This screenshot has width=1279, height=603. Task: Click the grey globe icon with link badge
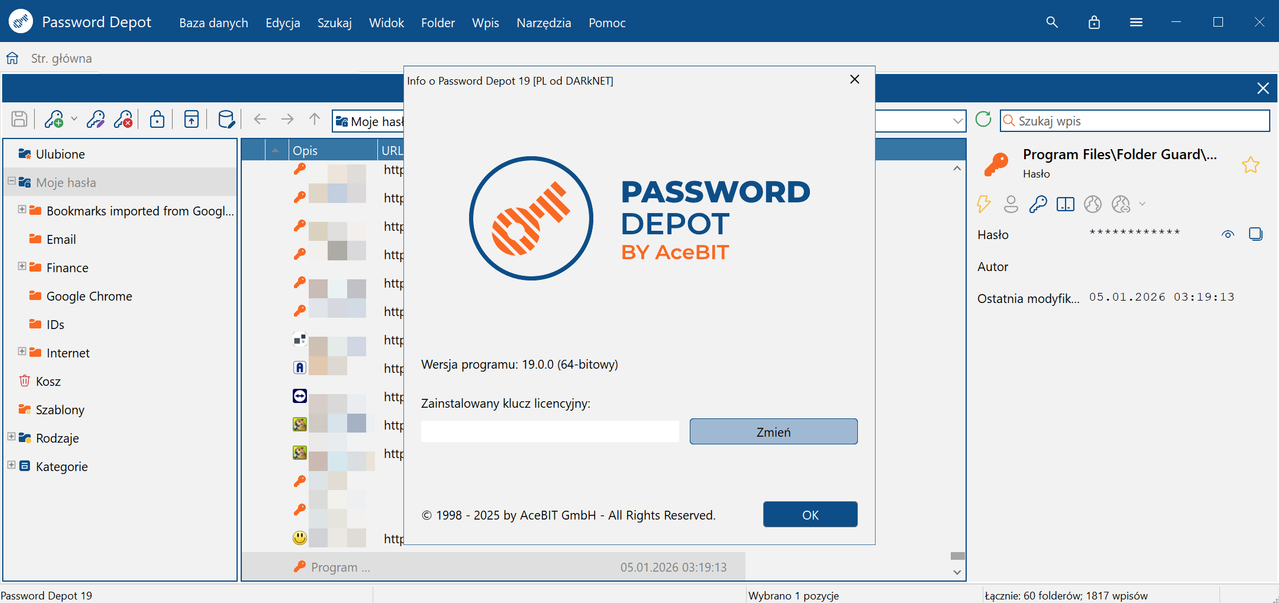point(1121,204)
